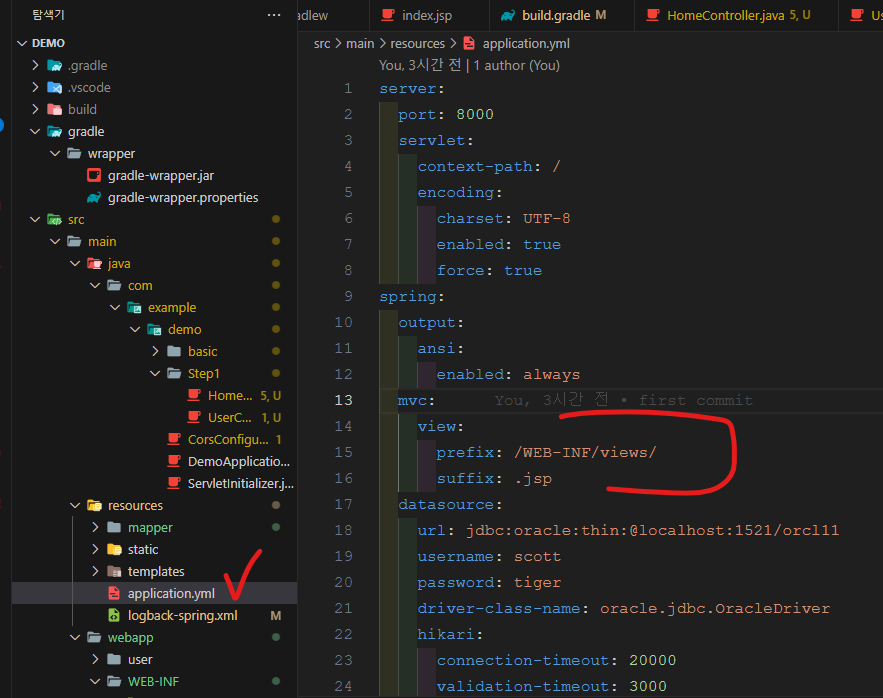Click the logback-spring.xml file icon
The height and width of the screenshot is (698, 883).
(x=114, y=615)
